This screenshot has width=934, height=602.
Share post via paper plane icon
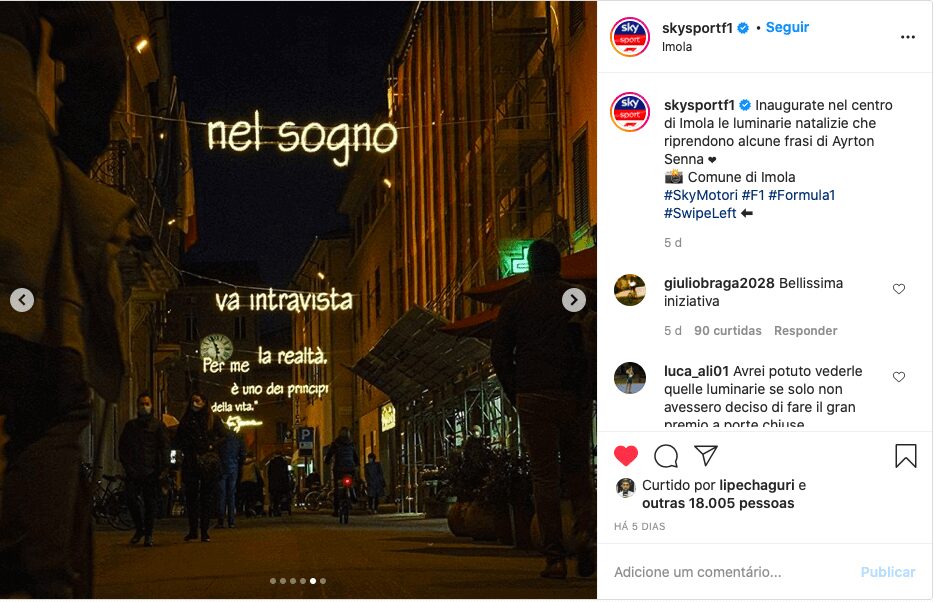pyautogui.click(x=706, y=456)
